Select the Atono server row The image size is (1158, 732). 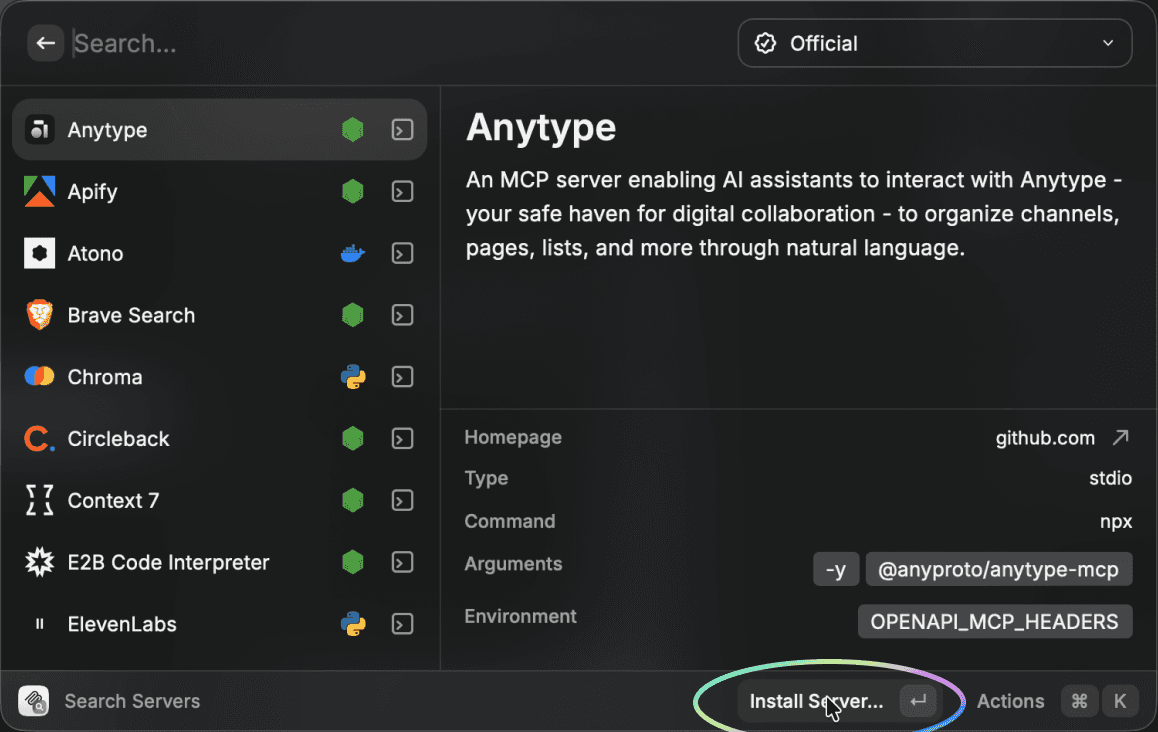coord(220,253)
